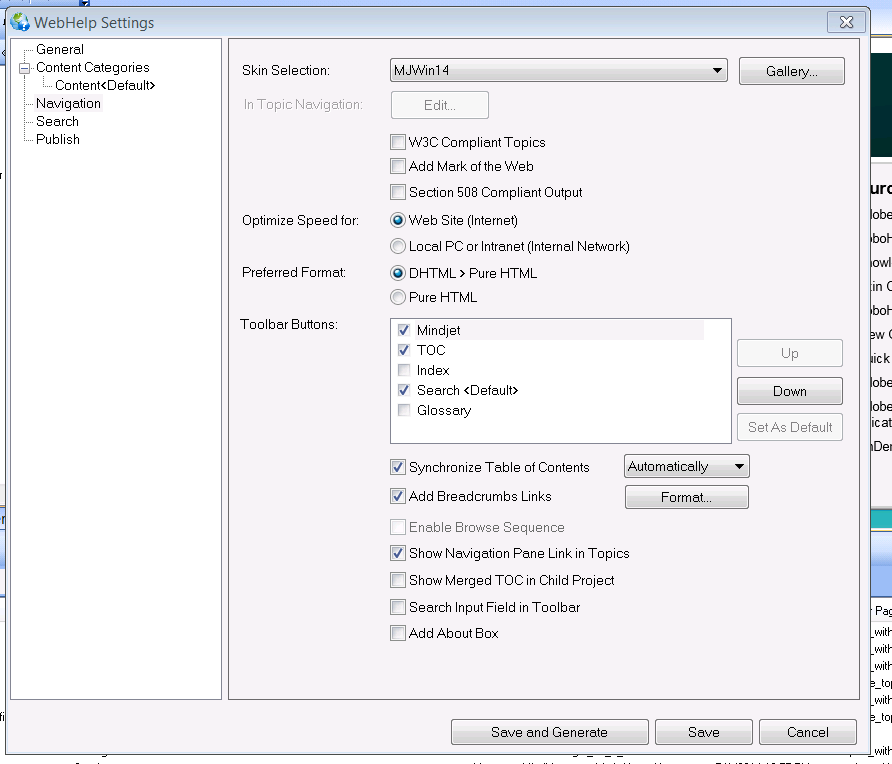This screenshot has width=892, height=764.
Task: Toggle Add Breadcrumbs Links checkbox
Action: (x=398, y=496)
